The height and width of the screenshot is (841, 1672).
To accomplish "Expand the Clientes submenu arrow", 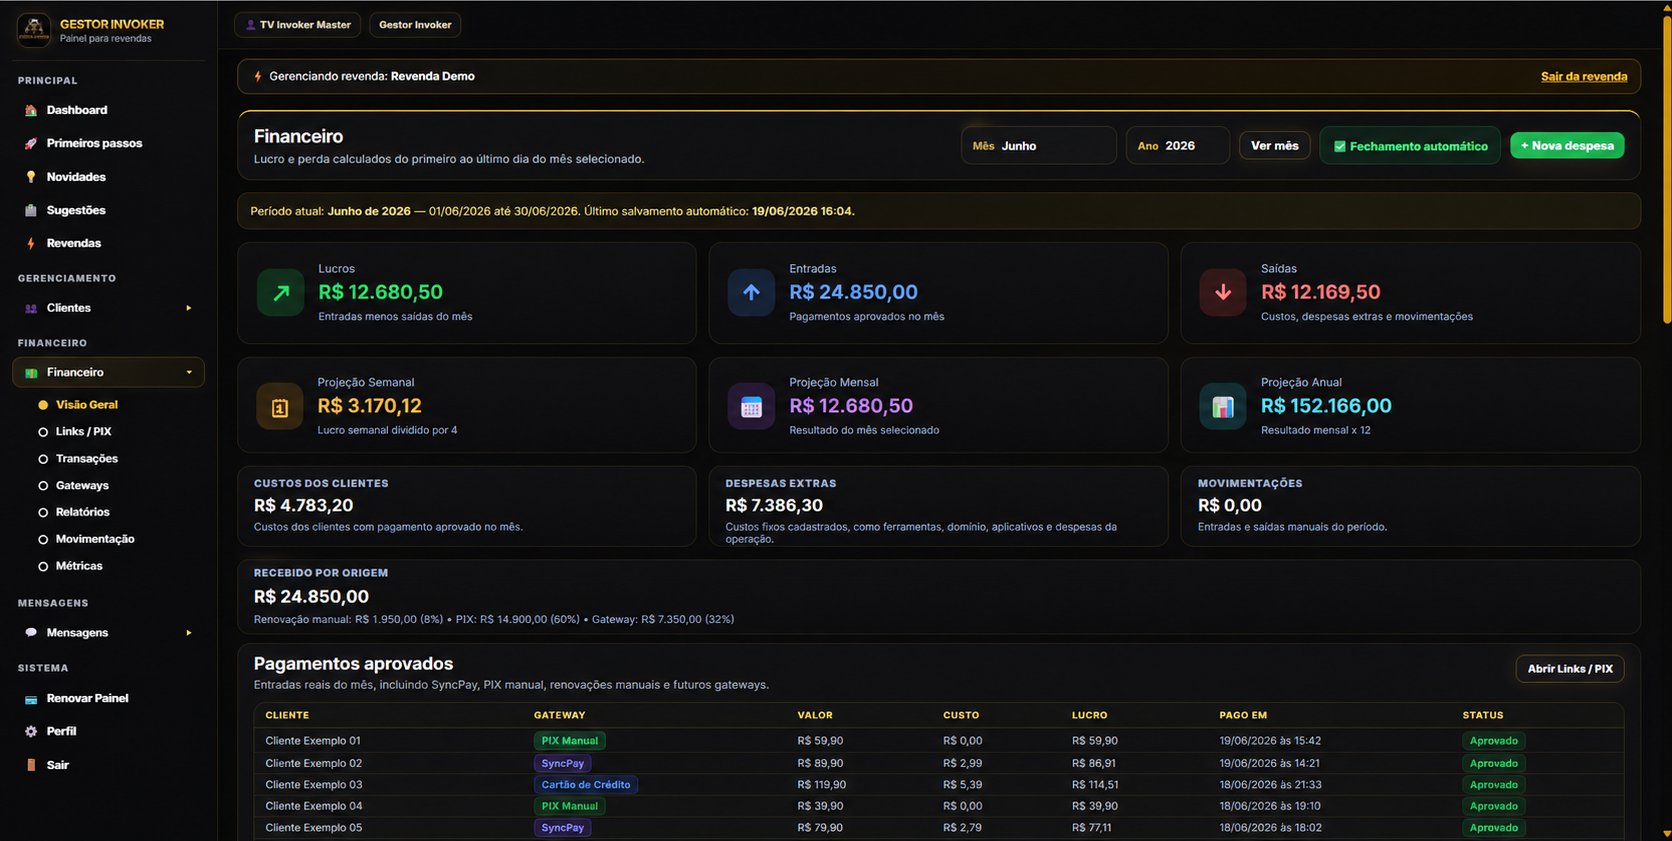I will pos(189,308).
